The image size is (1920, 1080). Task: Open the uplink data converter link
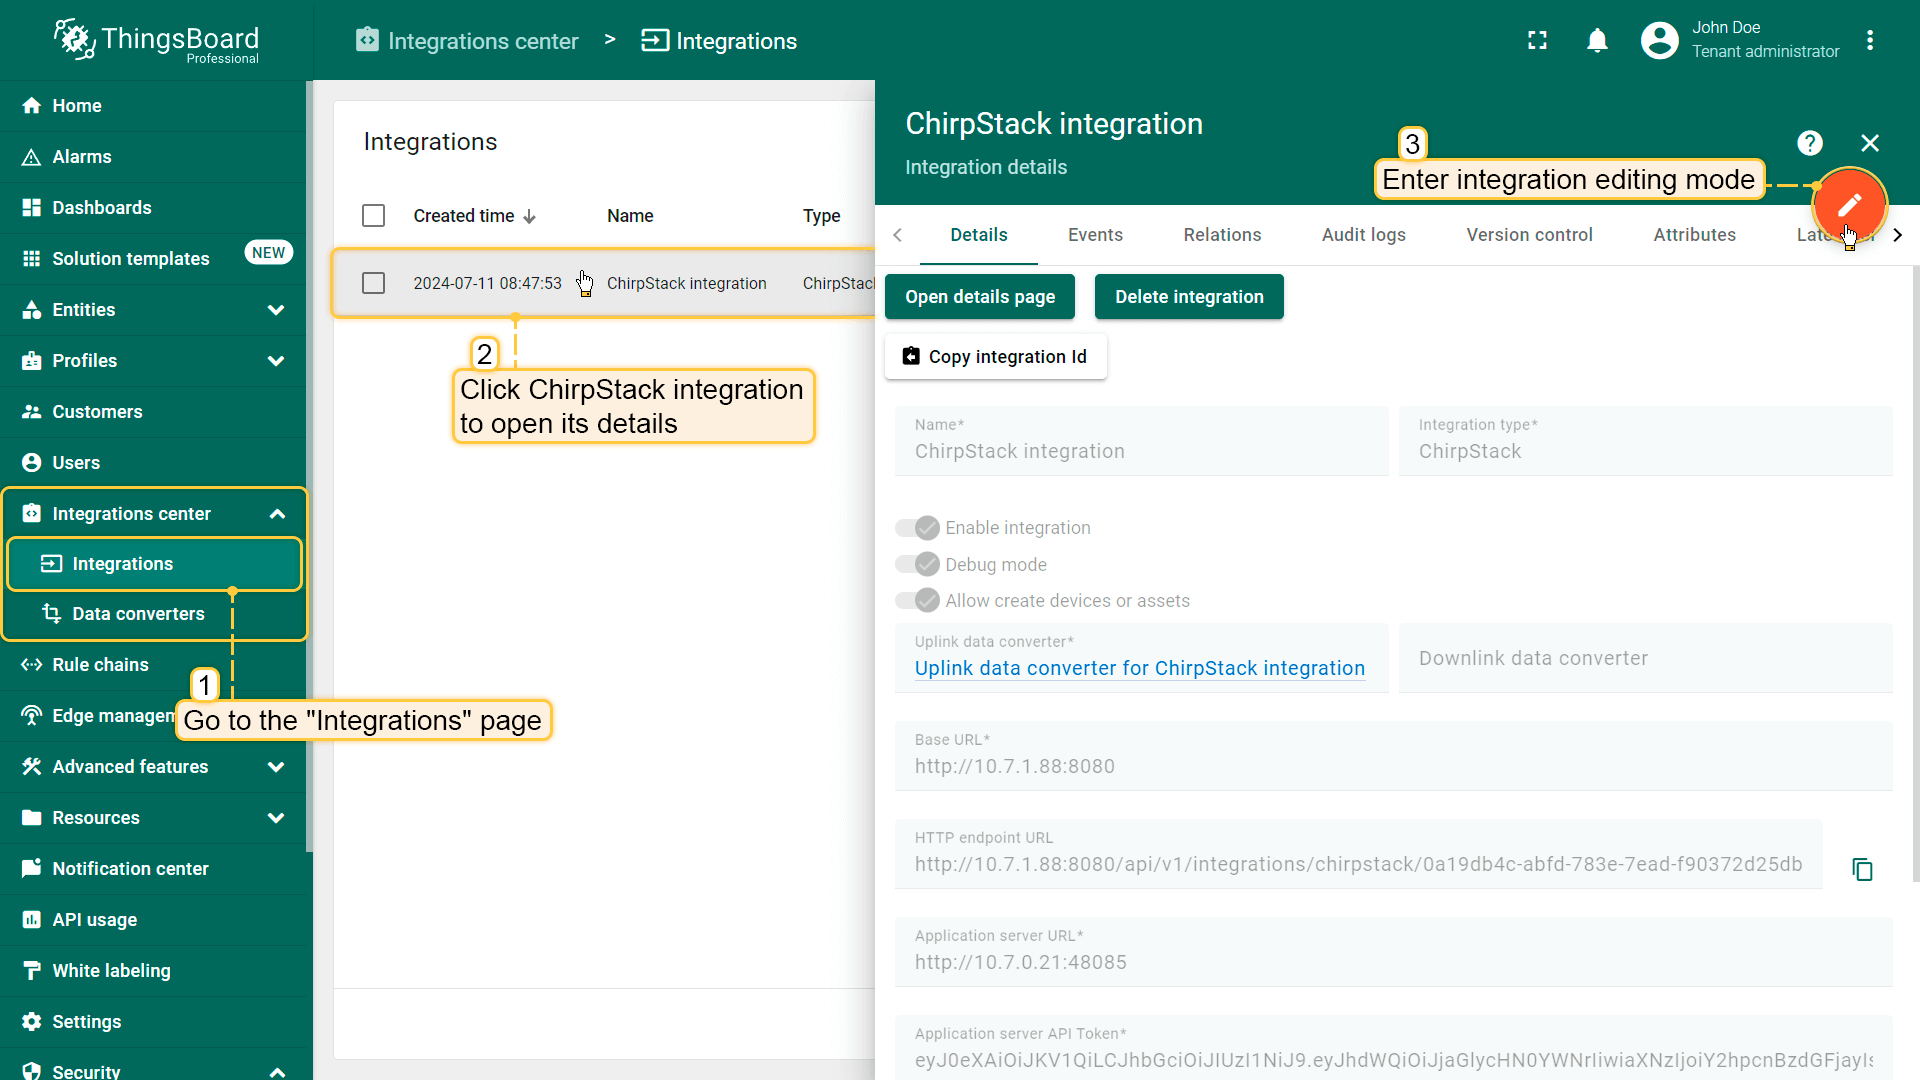coord(1139,668)
